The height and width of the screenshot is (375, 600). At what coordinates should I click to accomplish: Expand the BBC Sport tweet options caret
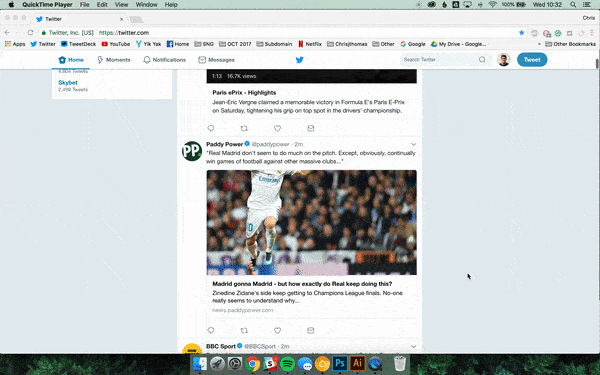click(413, 346)
